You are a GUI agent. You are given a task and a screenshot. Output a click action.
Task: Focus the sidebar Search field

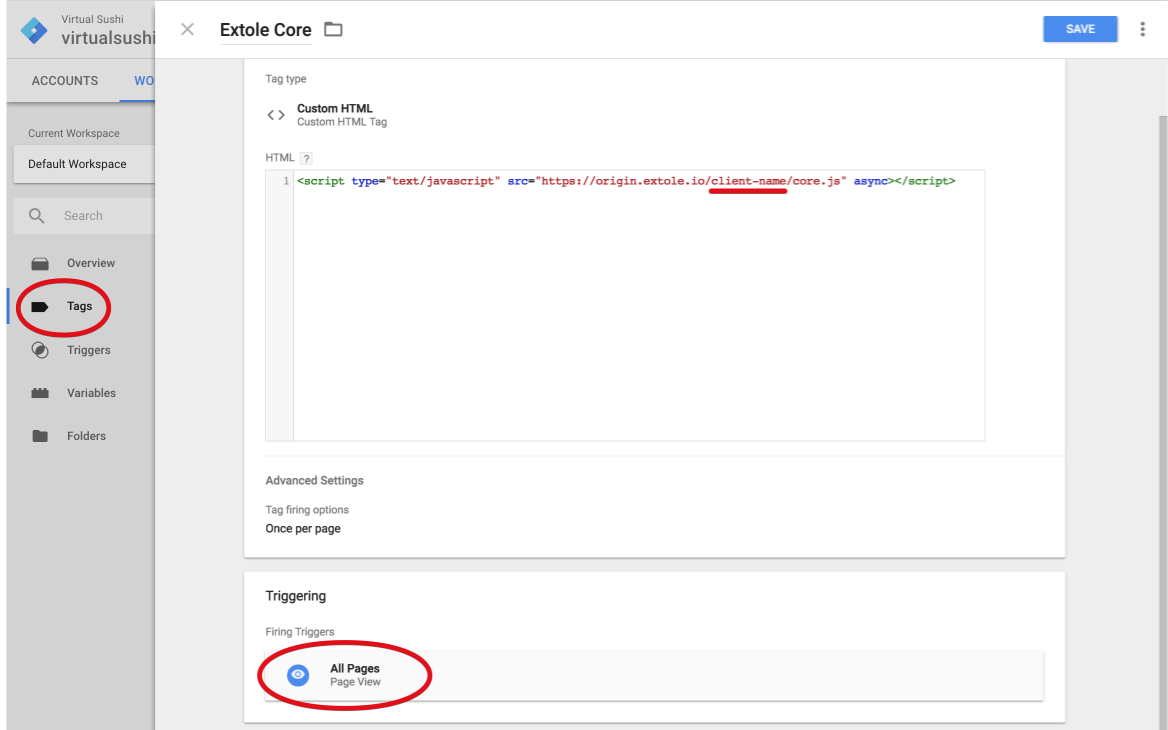[x=83, y=216]
